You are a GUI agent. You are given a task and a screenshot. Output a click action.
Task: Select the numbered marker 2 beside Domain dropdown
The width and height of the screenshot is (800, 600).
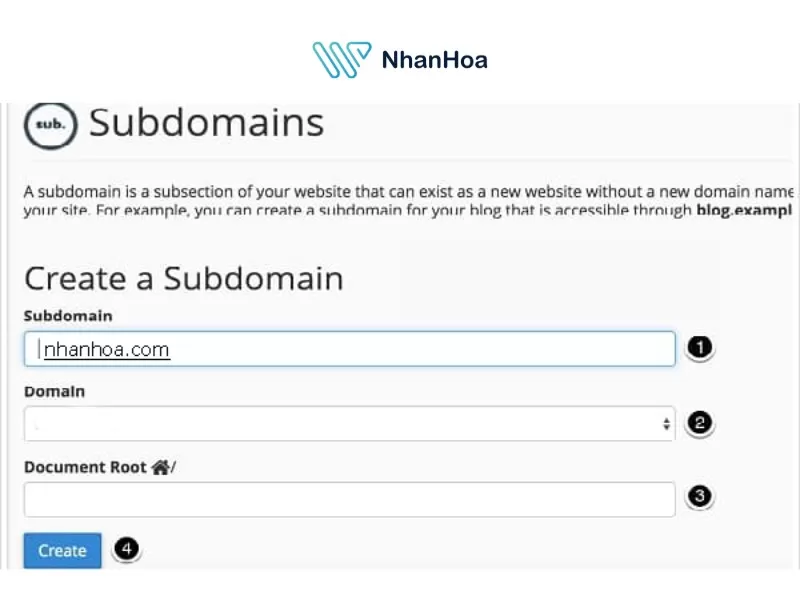[699, 422]
